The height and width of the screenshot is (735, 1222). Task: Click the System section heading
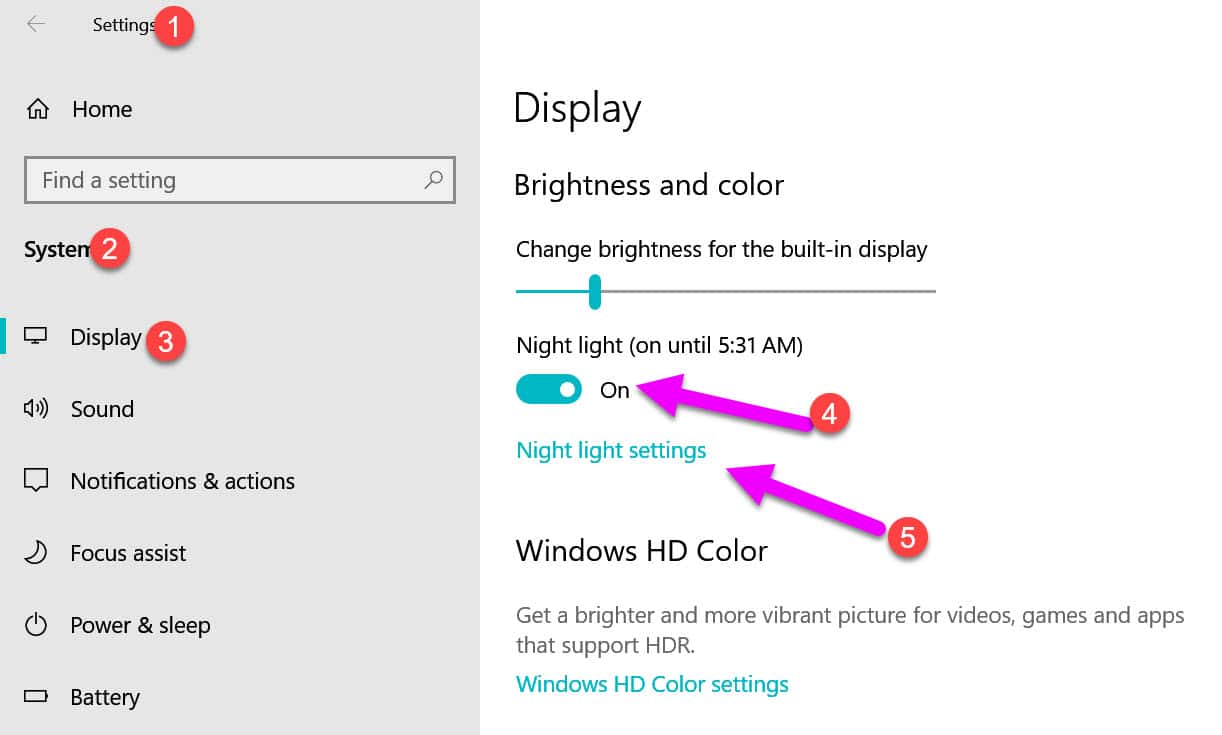coord(55,249)
